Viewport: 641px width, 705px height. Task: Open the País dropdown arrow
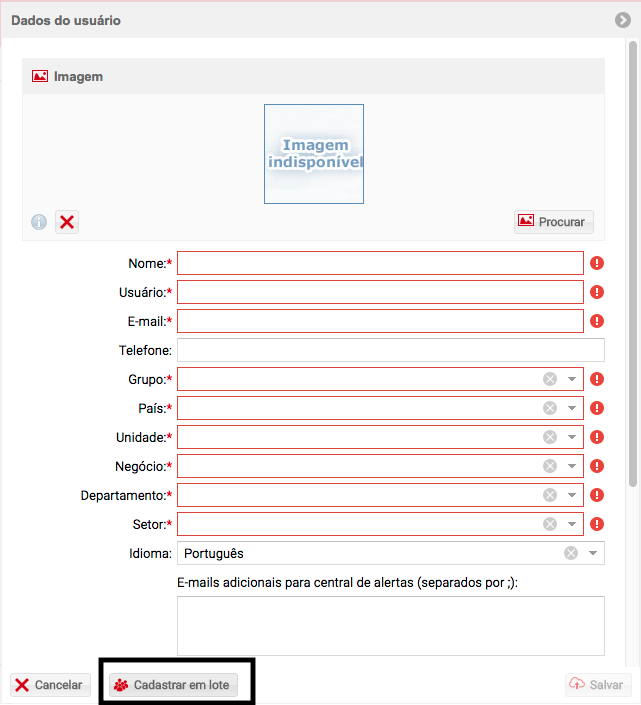572,408
